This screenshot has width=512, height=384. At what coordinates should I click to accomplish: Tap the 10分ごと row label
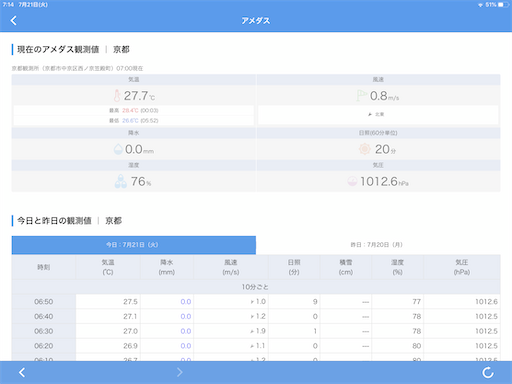click(255, 287)
